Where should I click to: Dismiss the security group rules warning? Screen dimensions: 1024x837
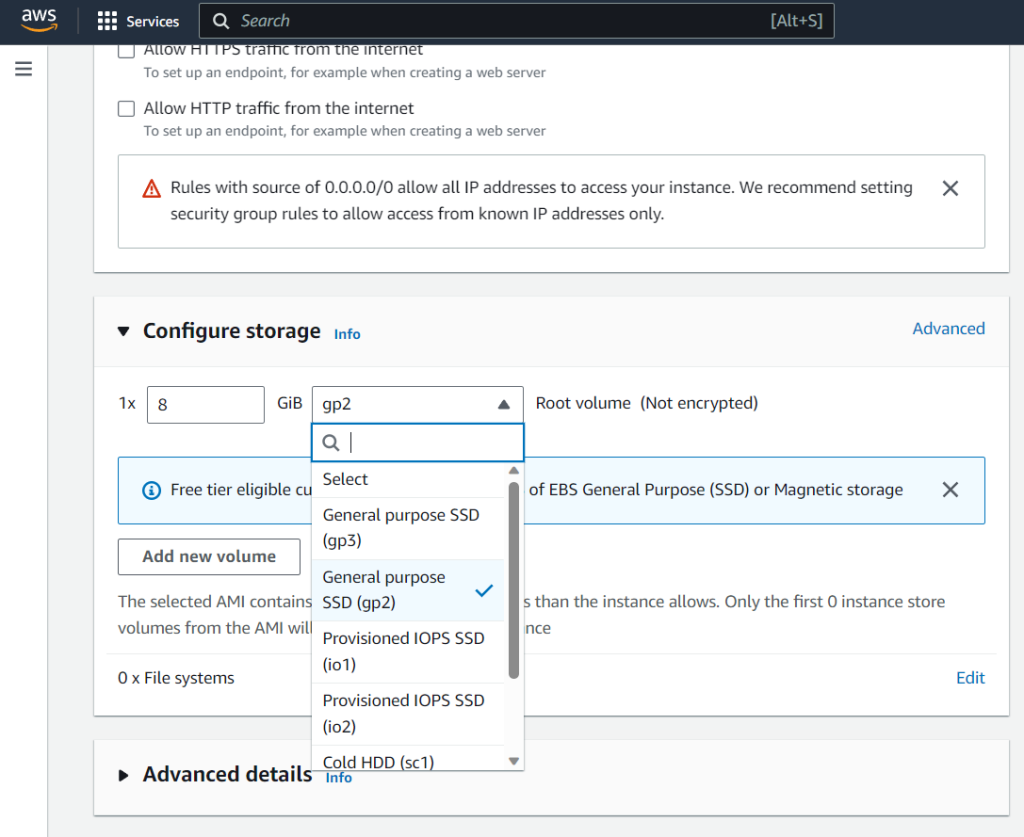pos(950,188)
